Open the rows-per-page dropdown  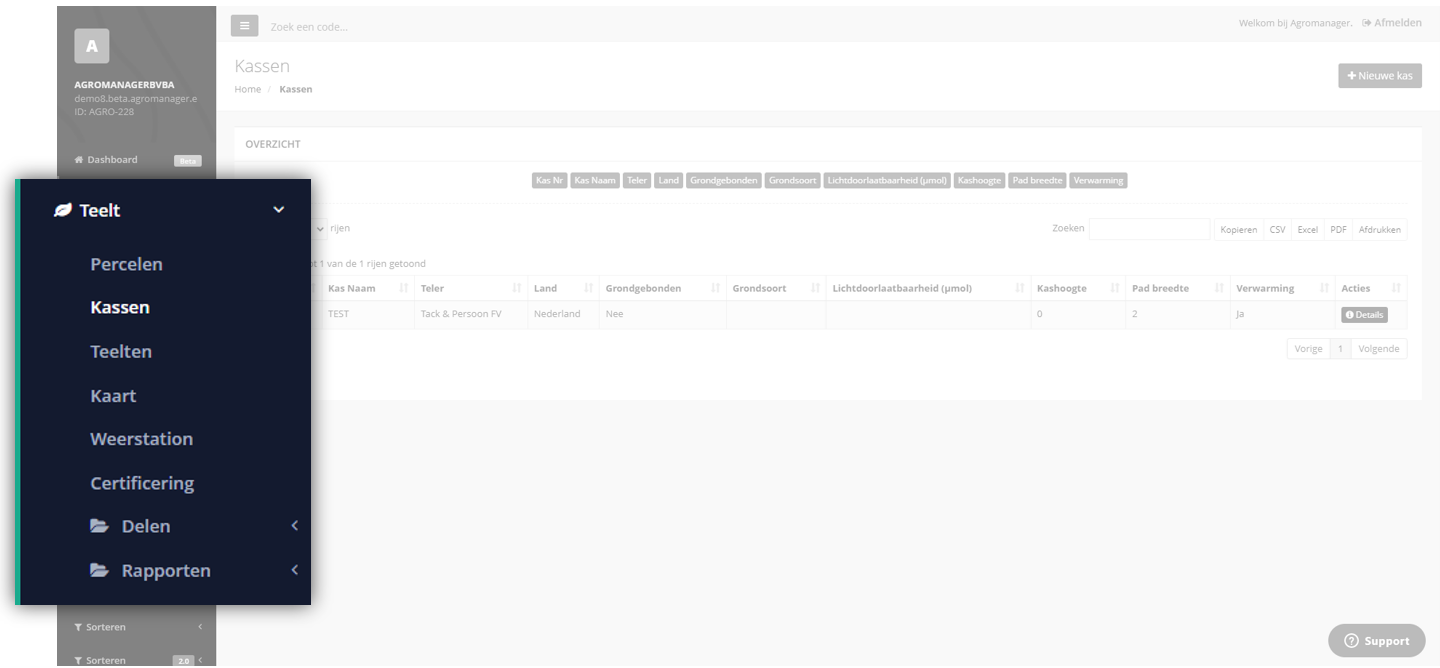pos(319,229)
